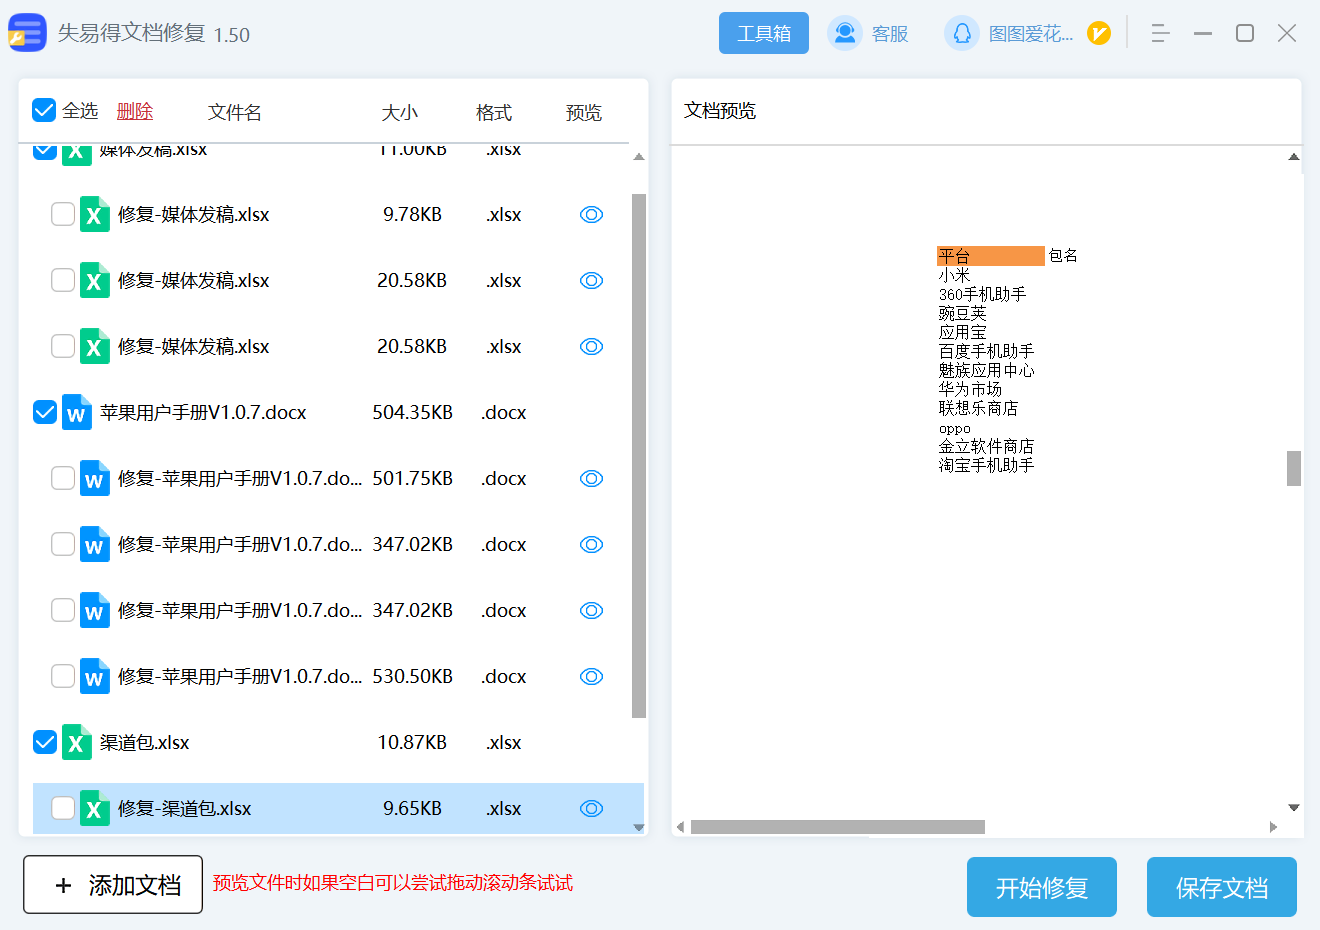Preview the 530.50KB repaired docx via eye icon
This screenshot has width=1320, height=930.
click(591, 676)
